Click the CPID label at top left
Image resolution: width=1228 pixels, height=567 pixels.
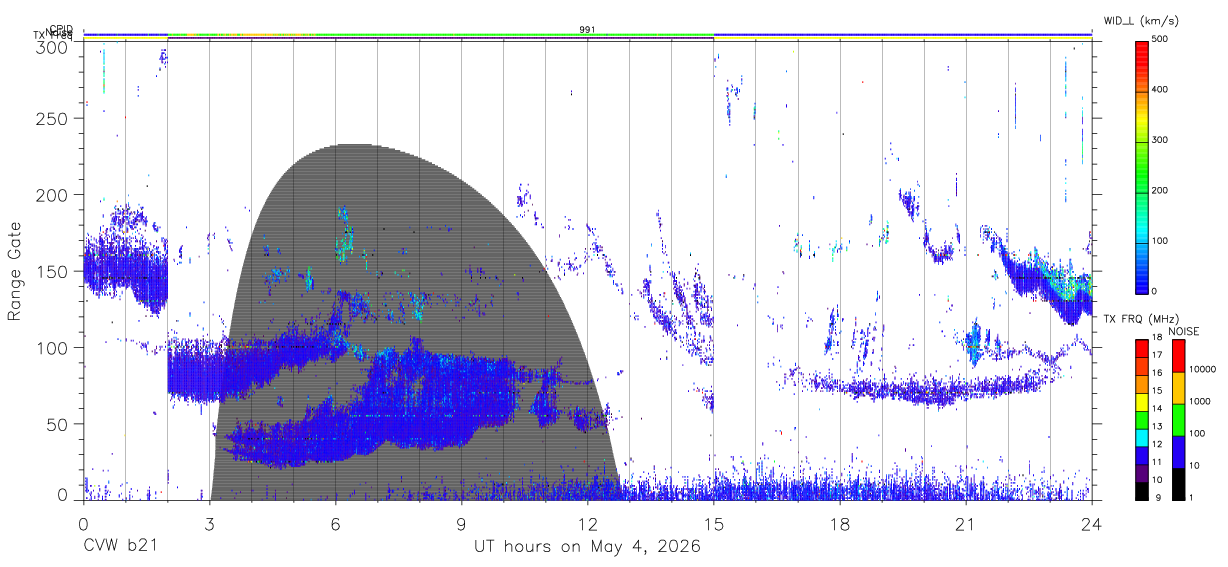coord(60,29)
